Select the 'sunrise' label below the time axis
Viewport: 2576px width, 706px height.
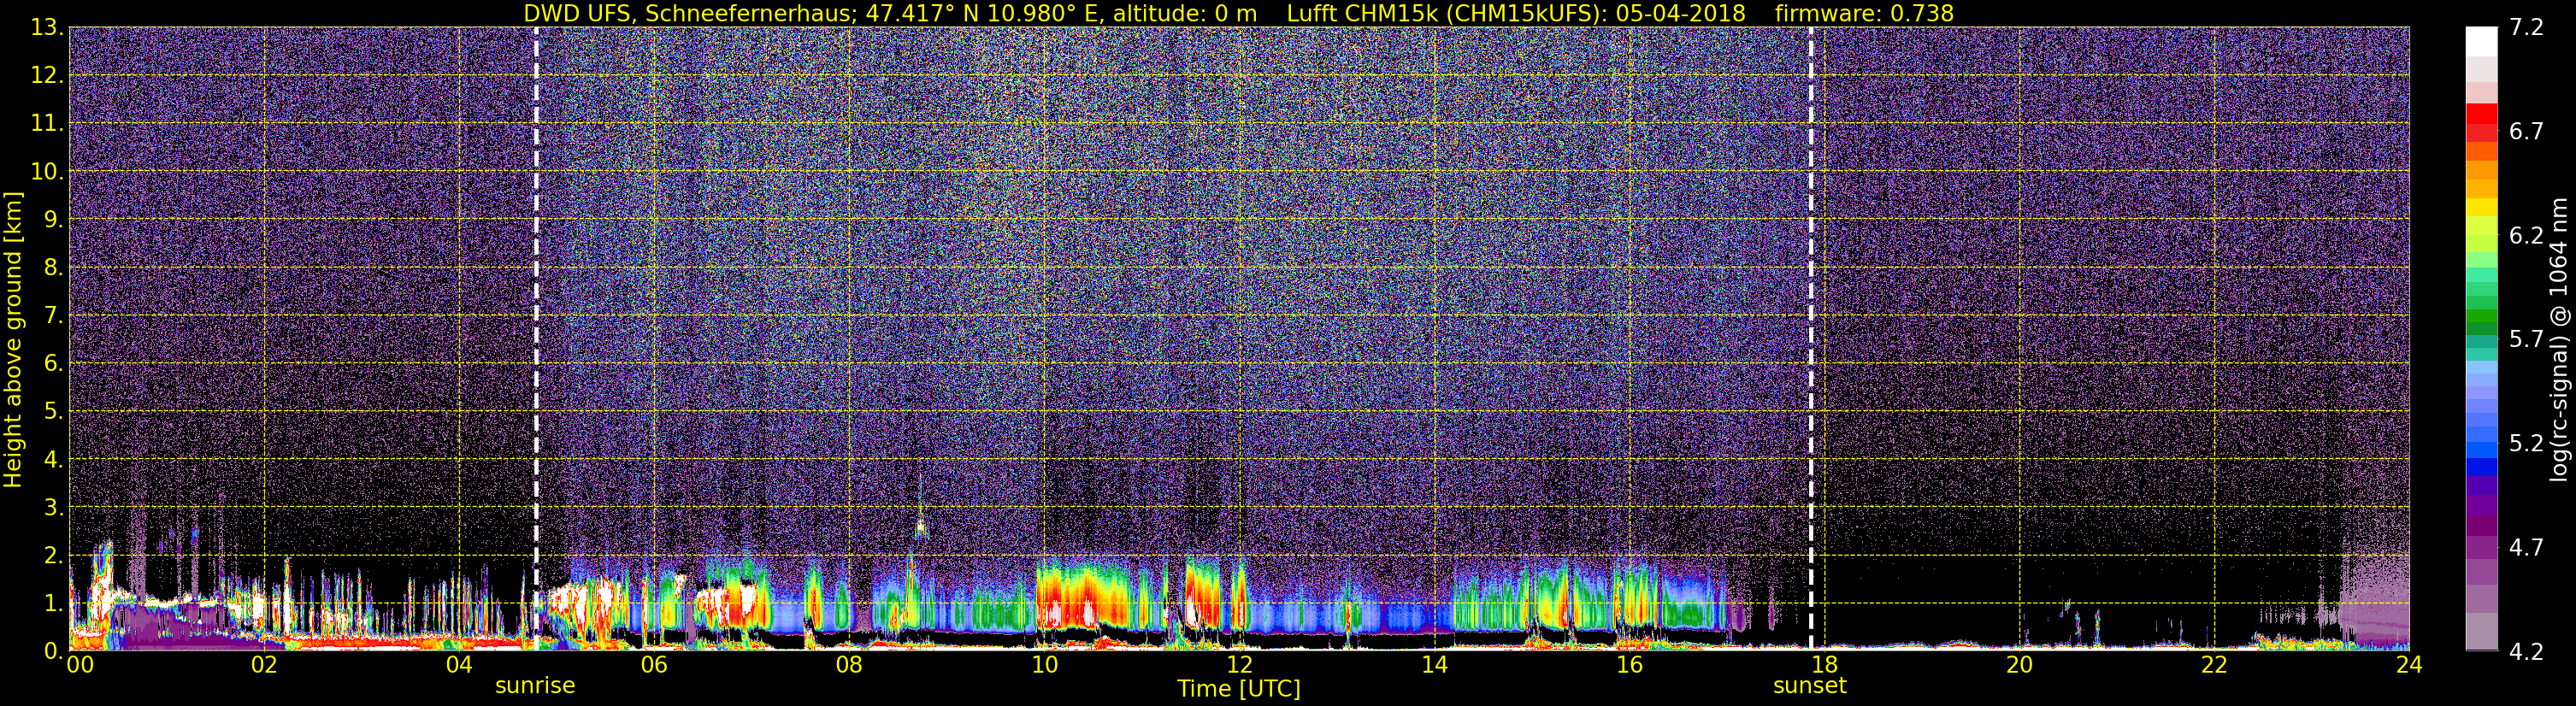(535, 686)
